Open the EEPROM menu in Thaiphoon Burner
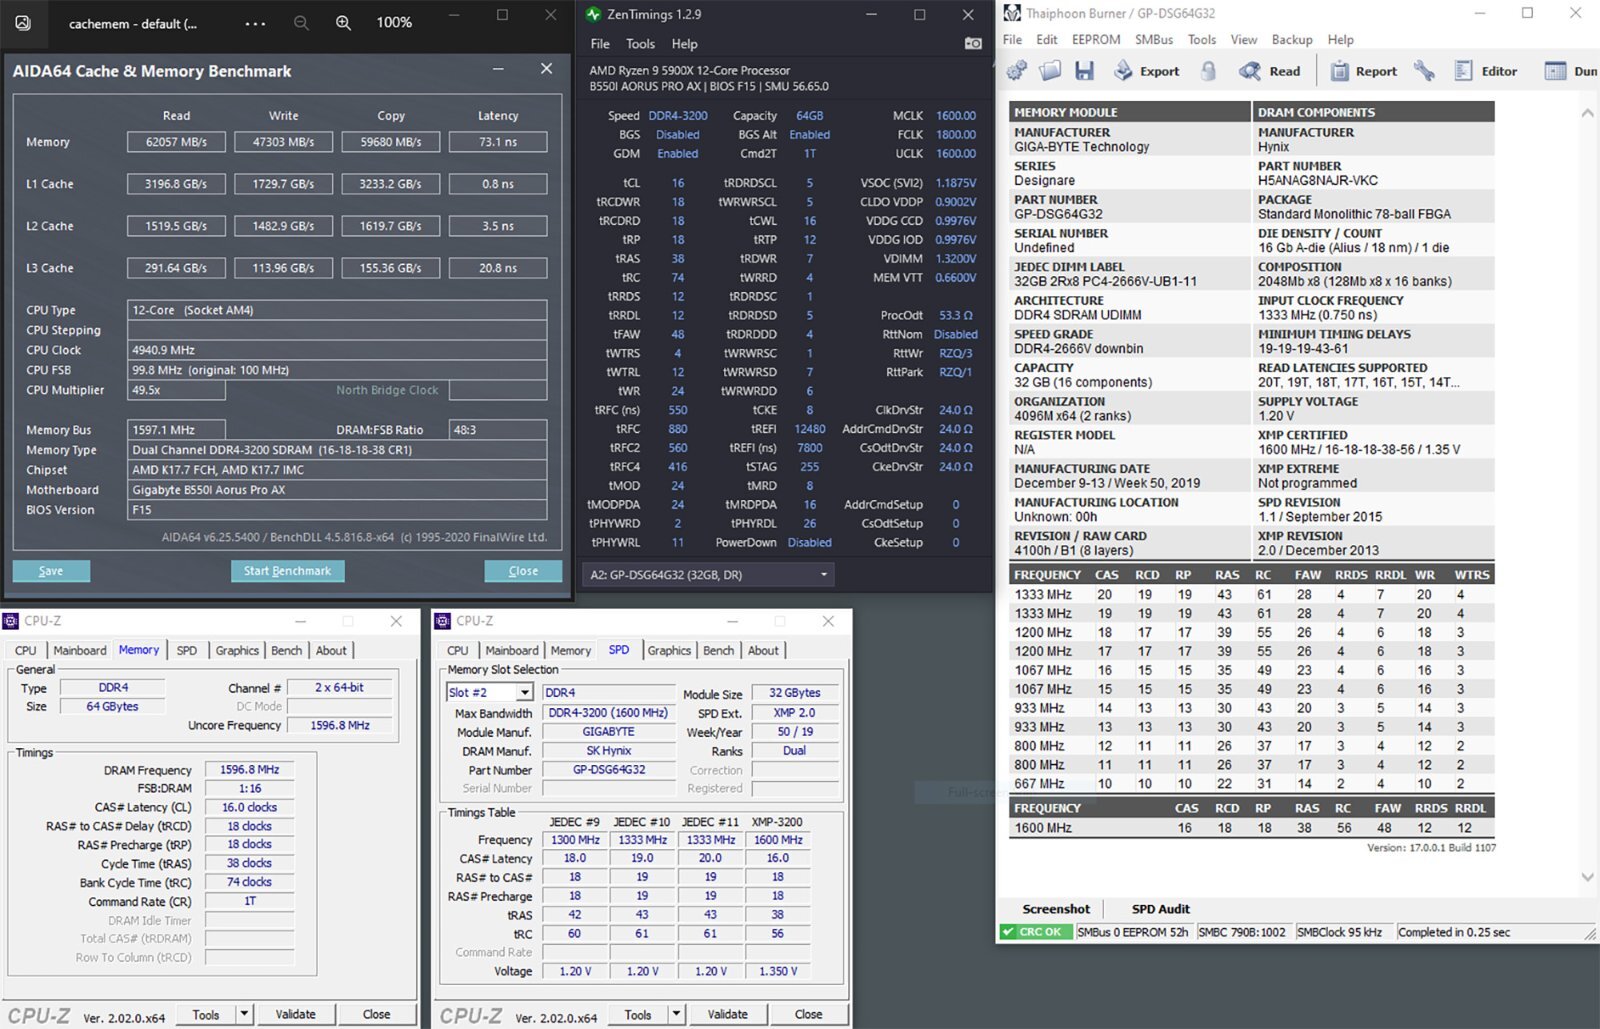 (1096, 40)
